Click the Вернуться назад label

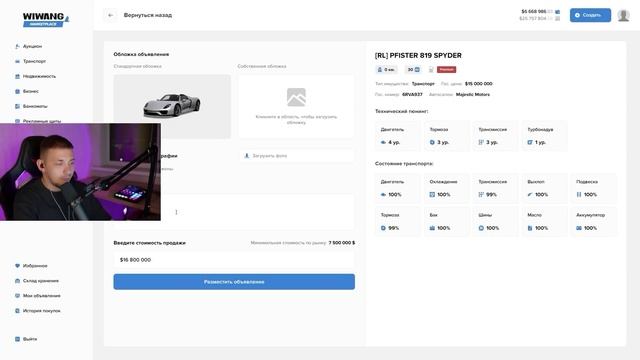pyautogui.click(x=148, y=15)
